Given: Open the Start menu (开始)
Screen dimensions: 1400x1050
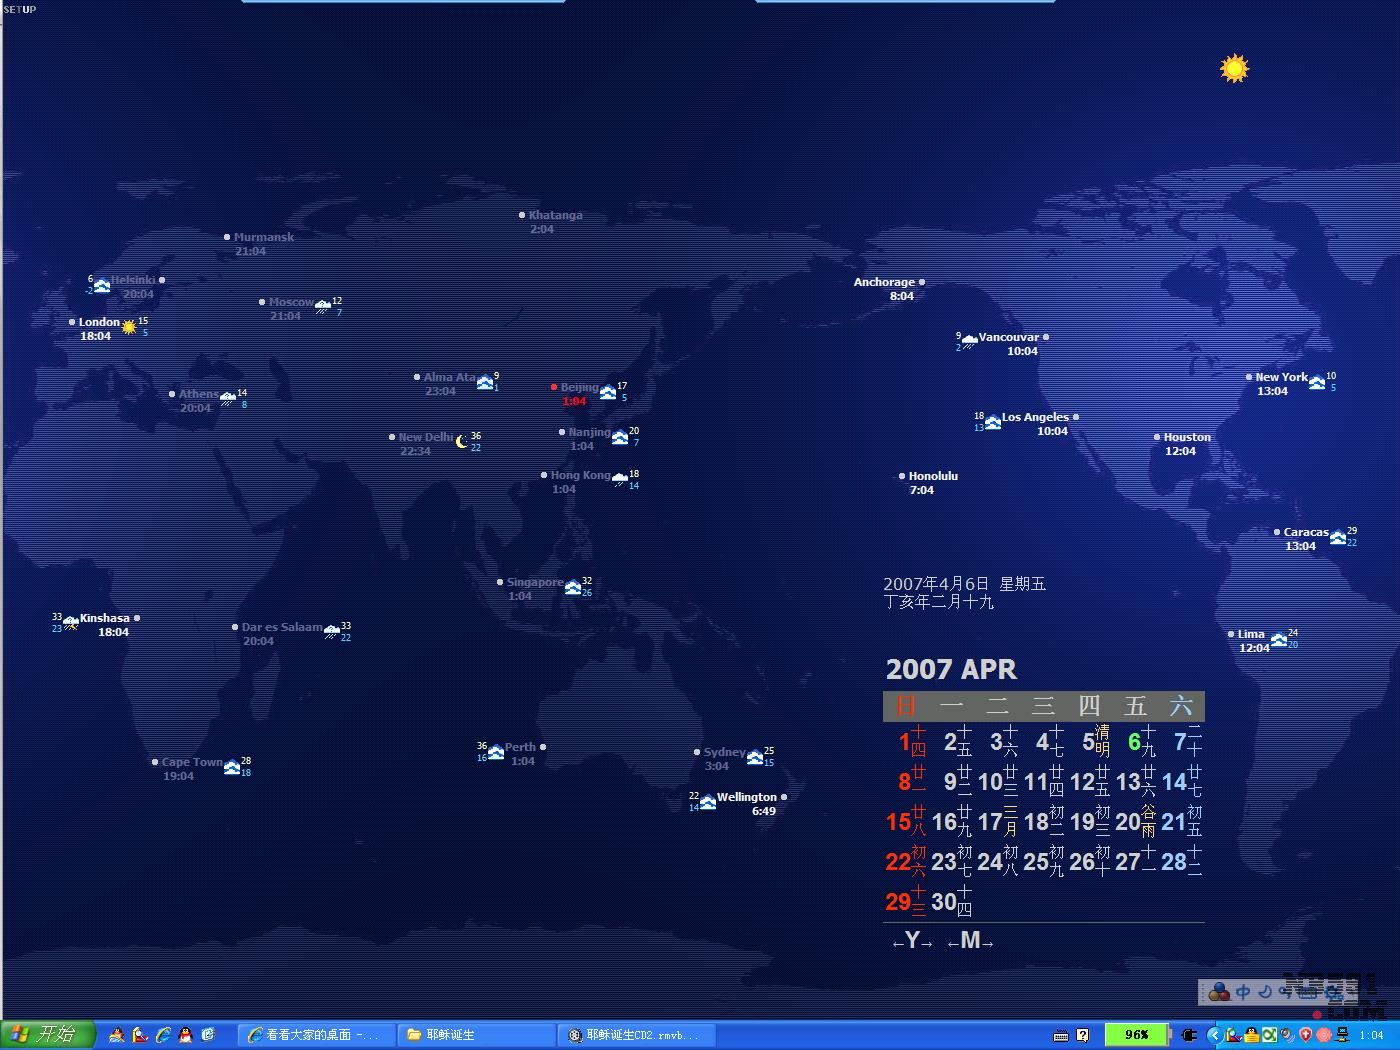Looking at the screenshot, I should [x=48, y=1034].
